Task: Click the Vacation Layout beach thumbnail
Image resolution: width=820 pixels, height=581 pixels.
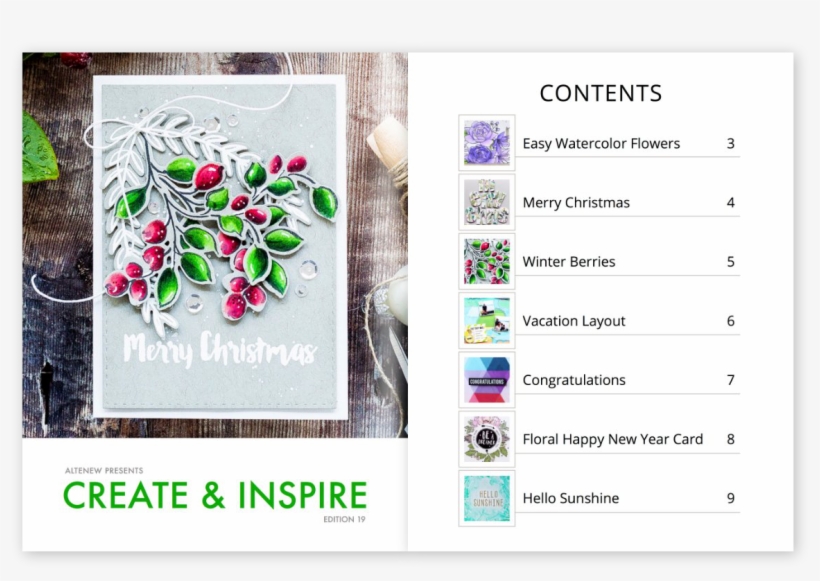Action: pyautogui.click(x=486, y=320)
